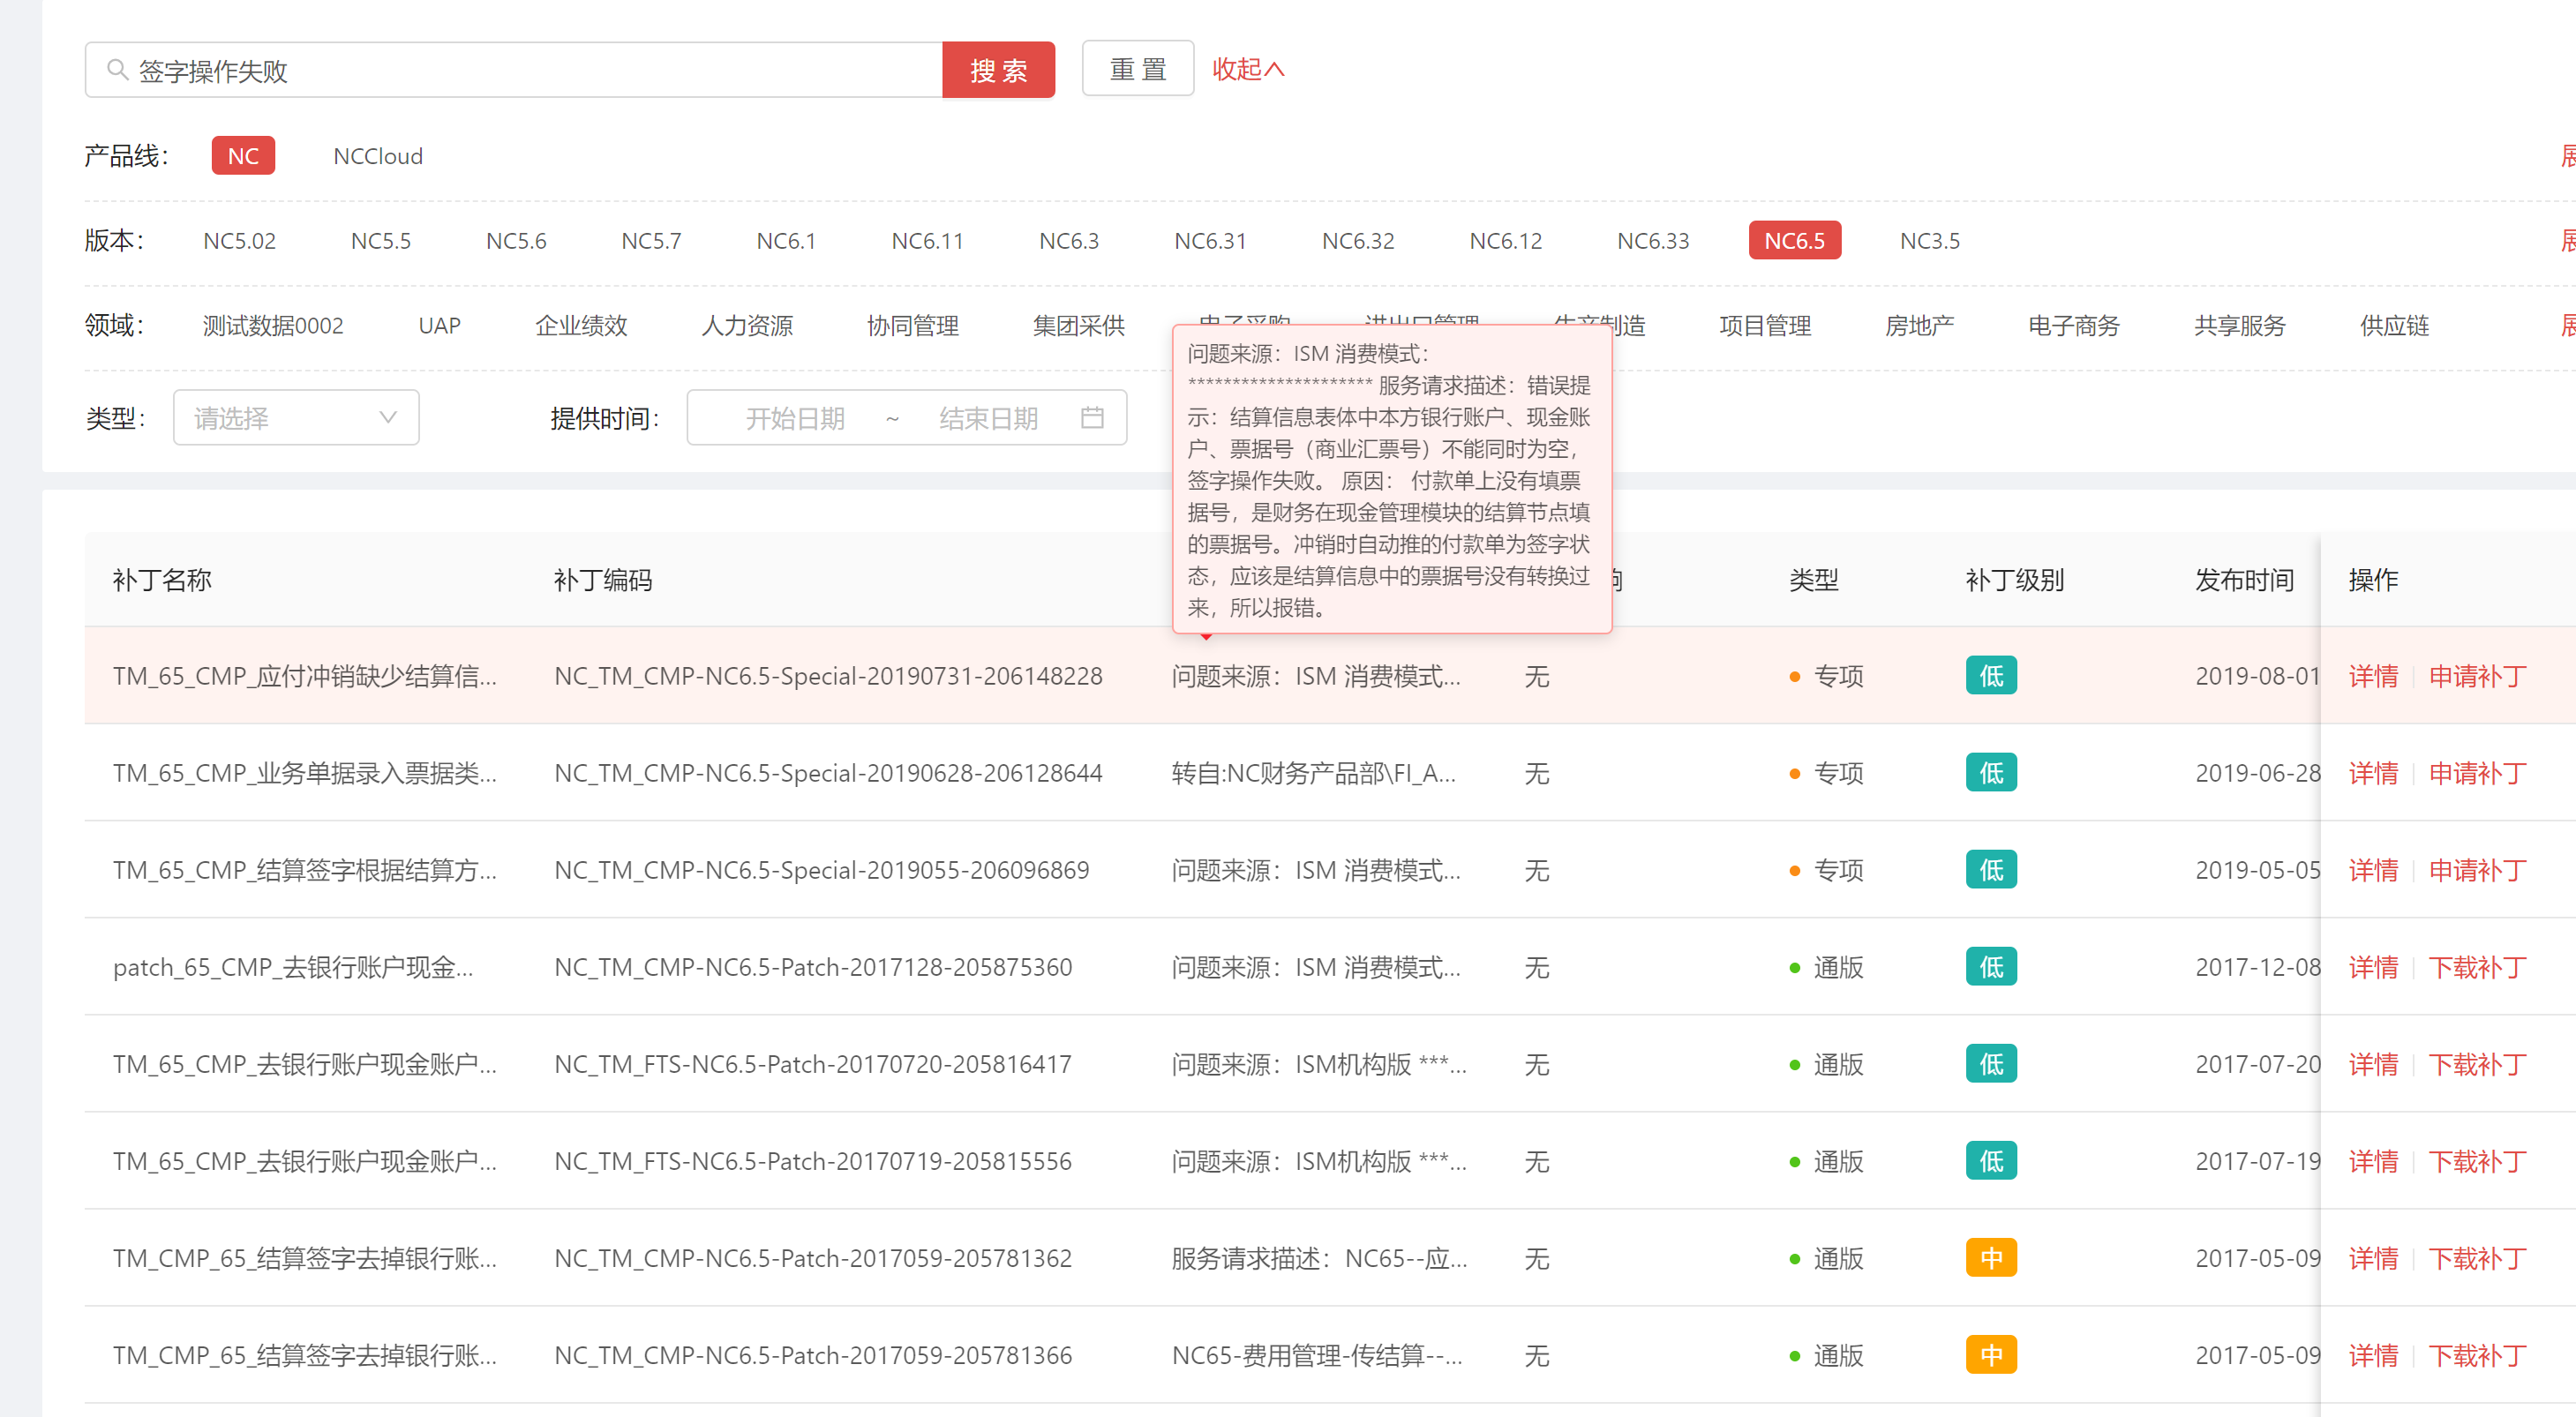Click the 结束日期 end date field
This screenshot has height=1417, width=2576.
(988, 418)
